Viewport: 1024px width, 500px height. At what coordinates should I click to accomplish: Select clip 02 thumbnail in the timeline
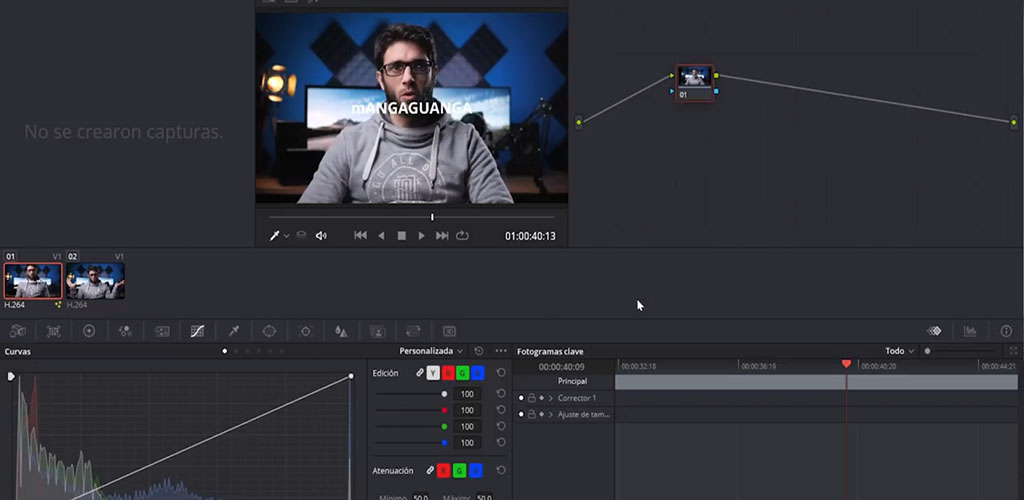(95, 281)
